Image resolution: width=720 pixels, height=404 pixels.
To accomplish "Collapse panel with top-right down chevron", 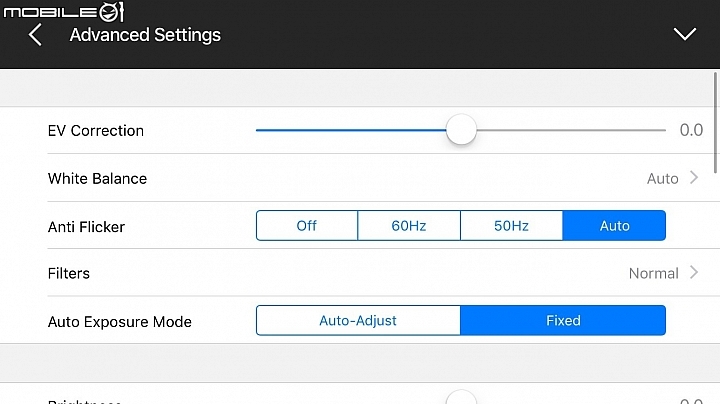I will pos(685,34).
